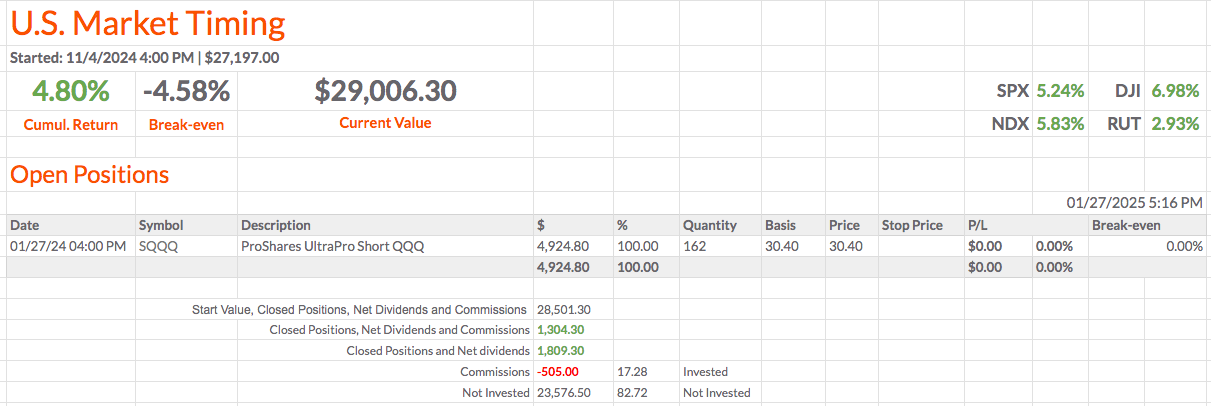Click the -4.58% break-even value
This screenshot has height=406, width=1211.
click(x=186, y=91)
